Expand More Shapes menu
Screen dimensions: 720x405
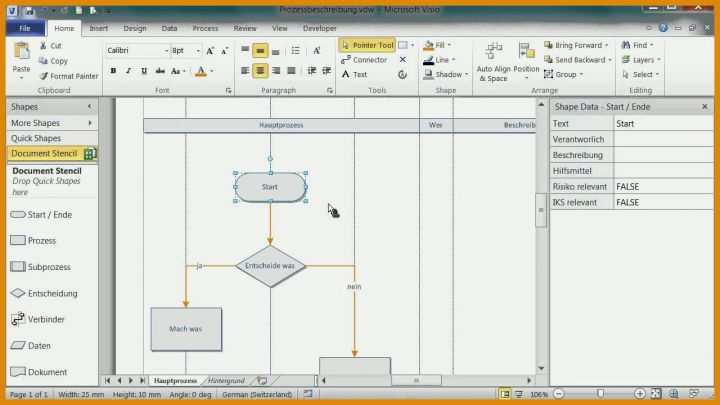51,123
